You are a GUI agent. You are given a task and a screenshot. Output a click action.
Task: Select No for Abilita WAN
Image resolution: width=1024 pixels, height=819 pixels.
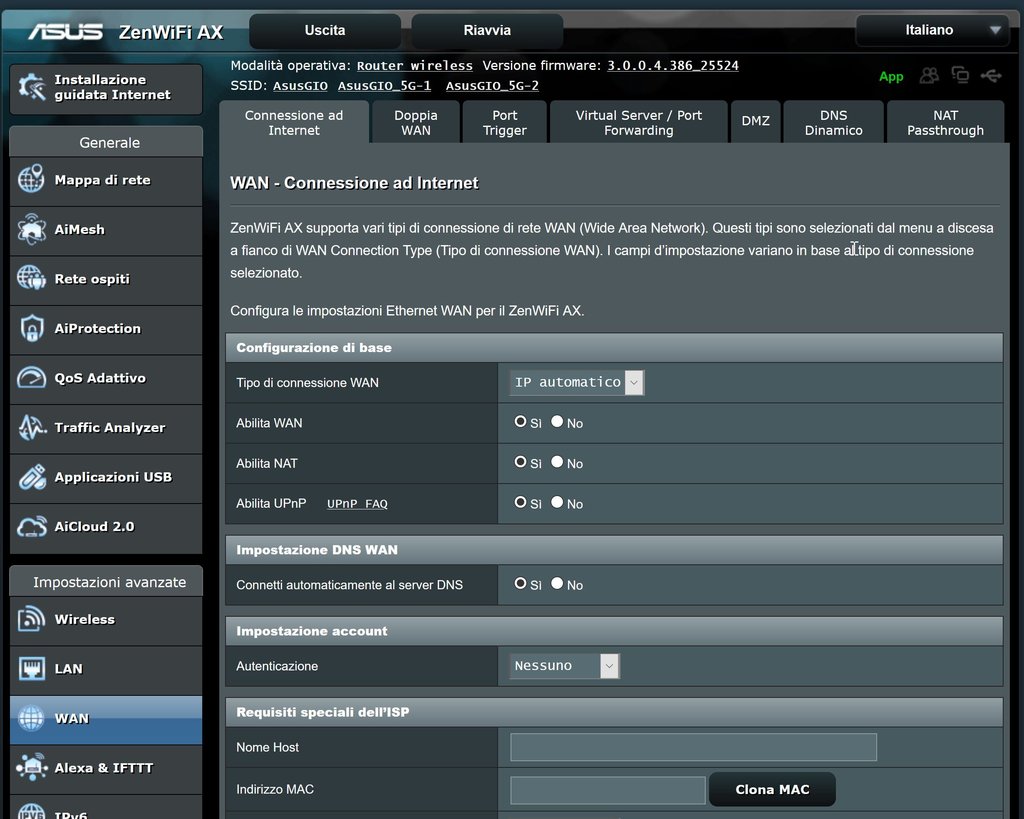[557, 422]
